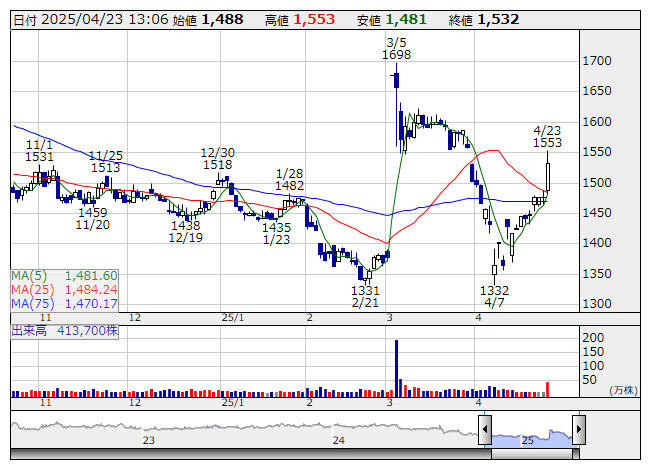This screenshot has height=470, width=653.
Task: Click the year 25 marker in the navigator
Action: [x=528, y=440]
